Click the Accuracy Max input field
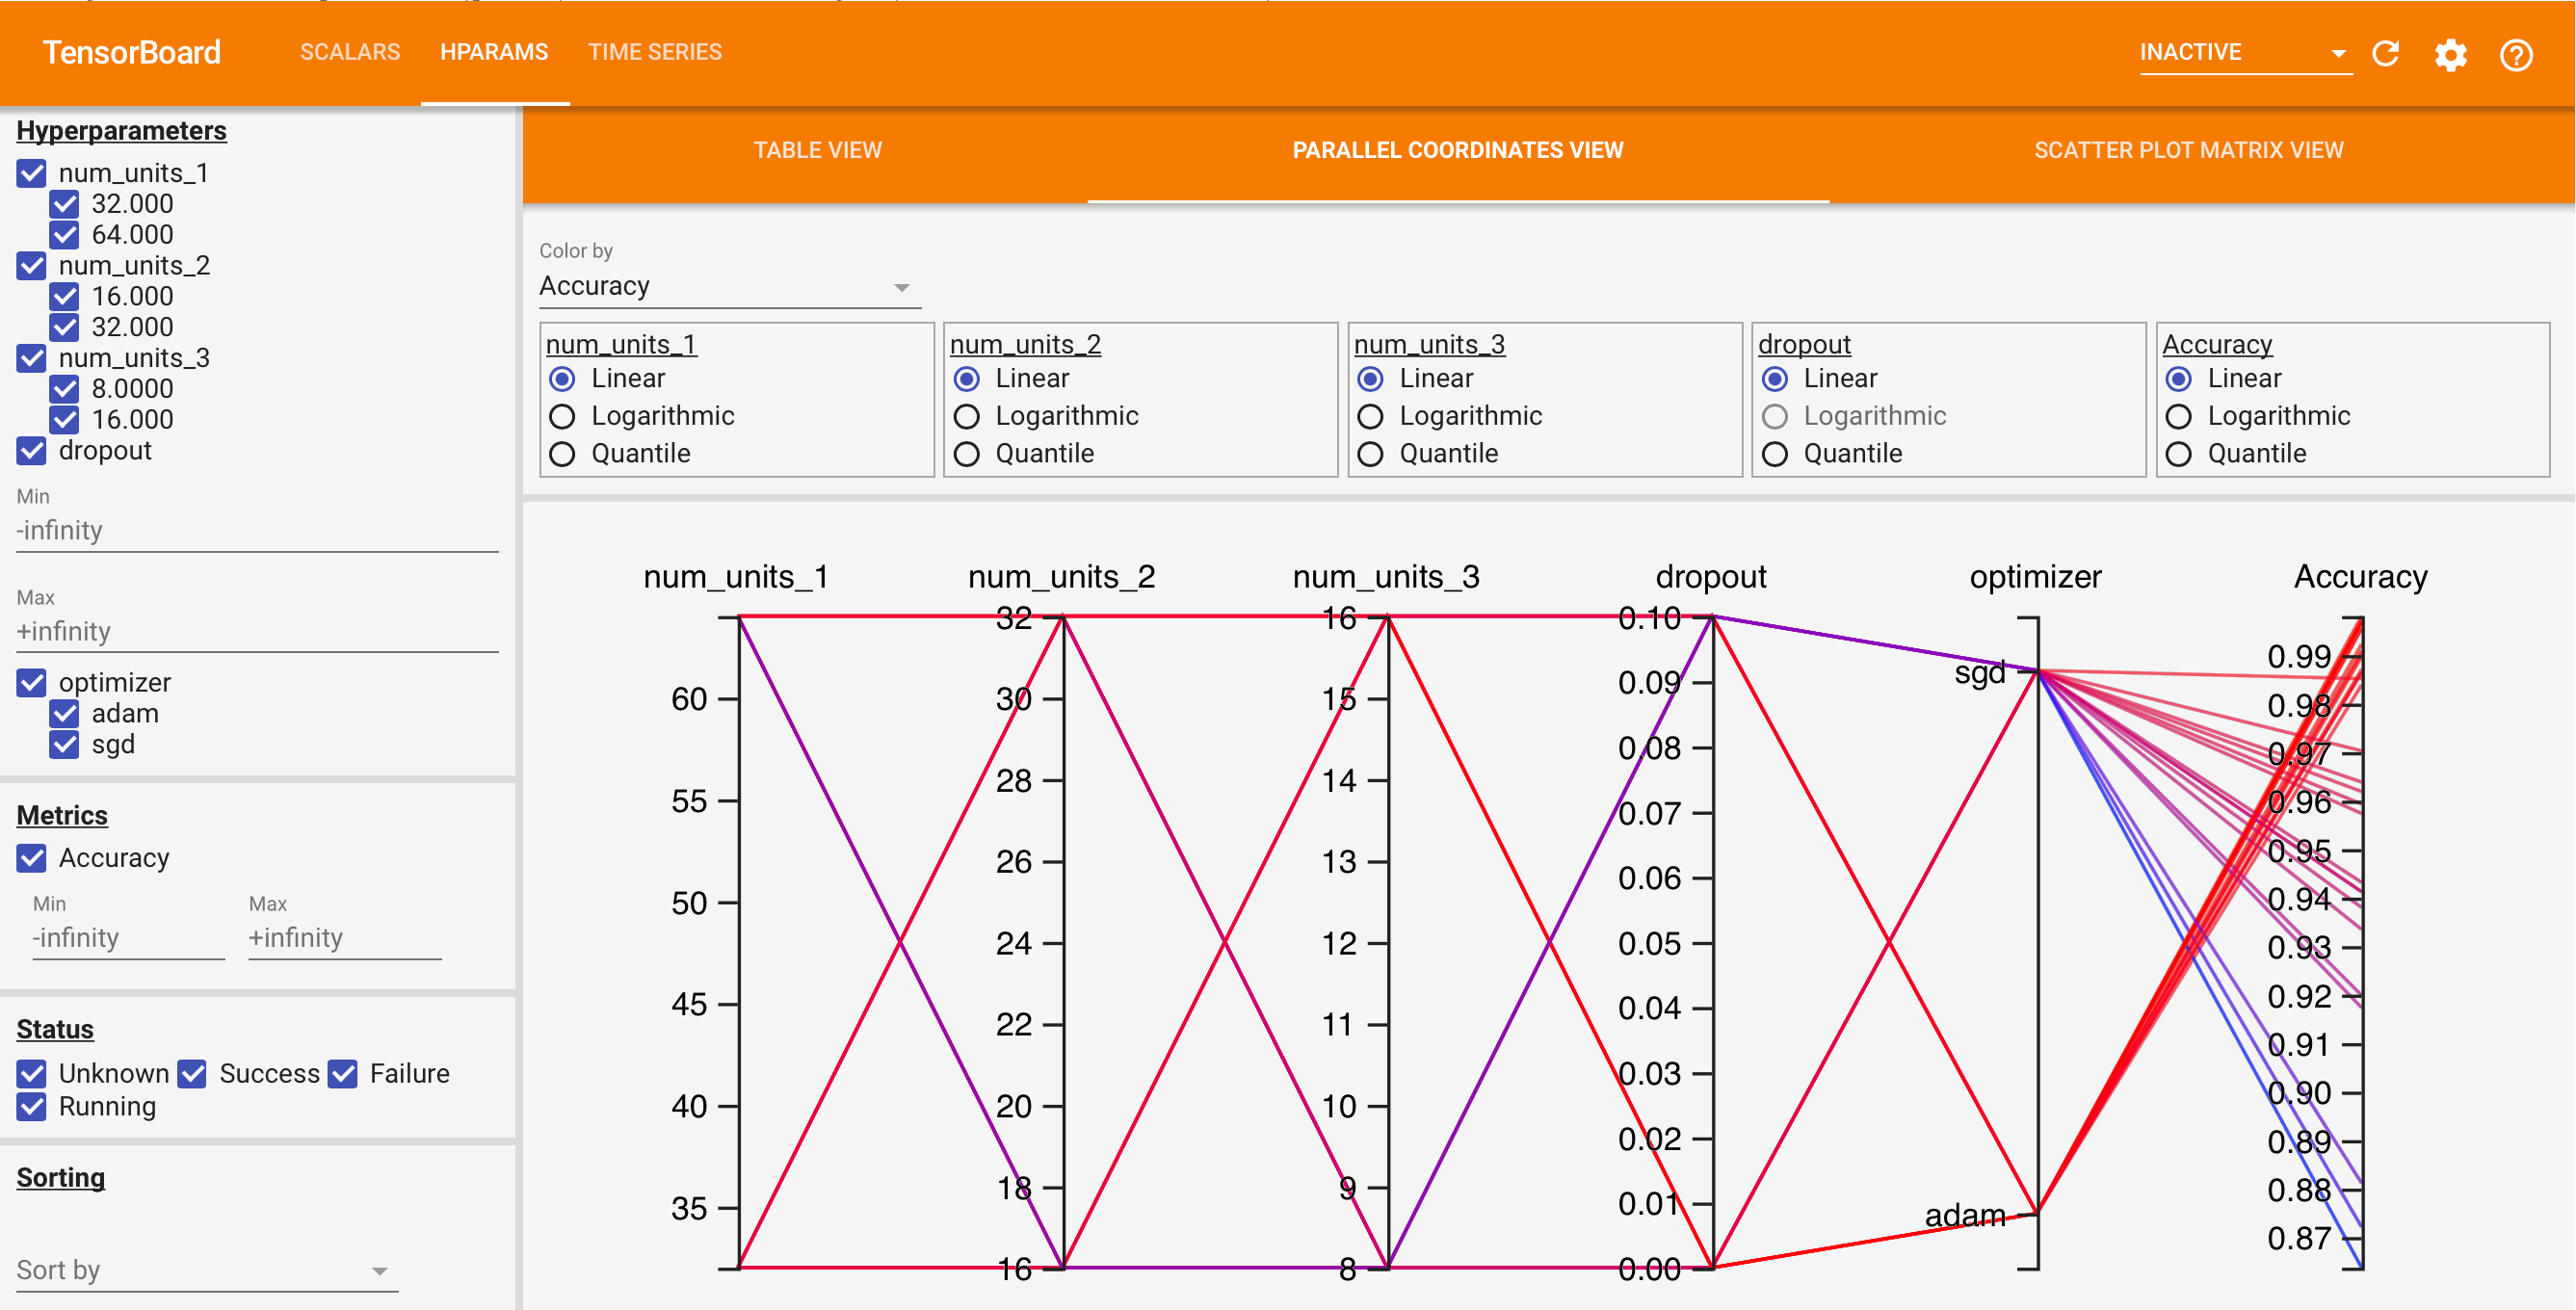The width and height of the screenshot is (2576, 1310). click(343, 938)
